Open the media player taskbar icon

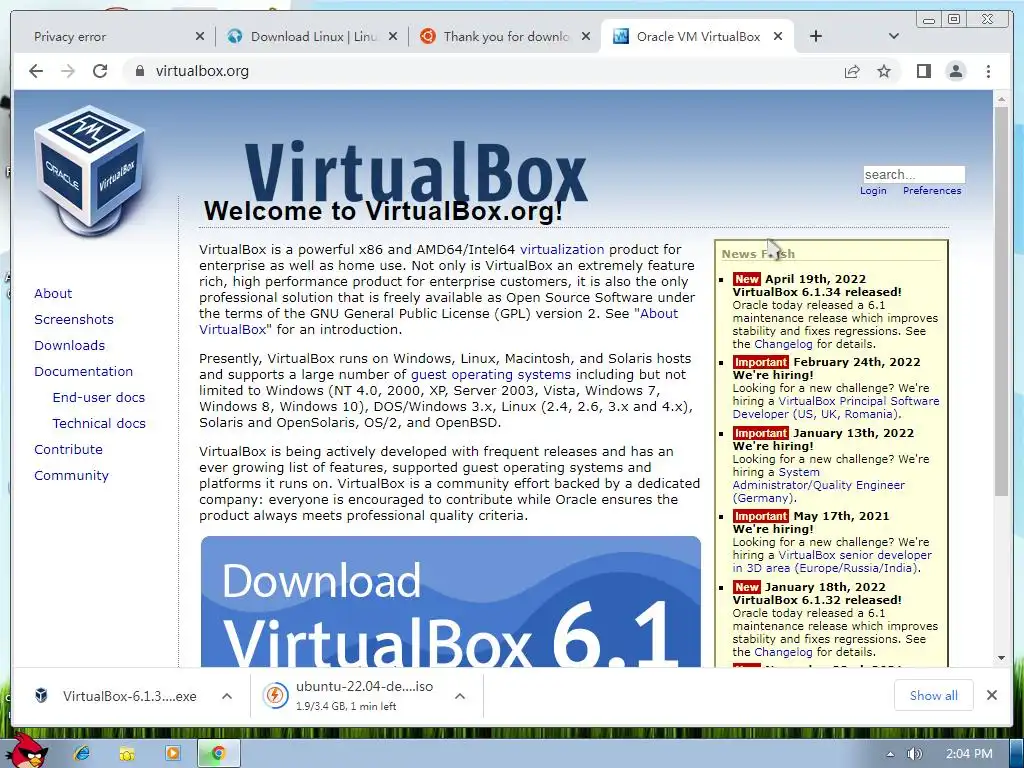click(x=172, y=754)
